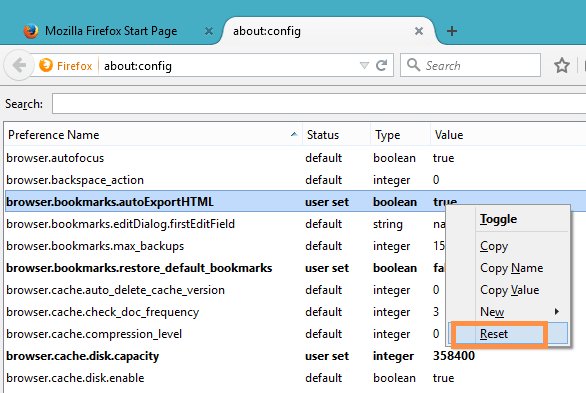The width and height of the screenshot is (586, 393).
Task: Click user set status of restore_default_bookmarks
Action: pyautogui.click(x=327, y=268)
